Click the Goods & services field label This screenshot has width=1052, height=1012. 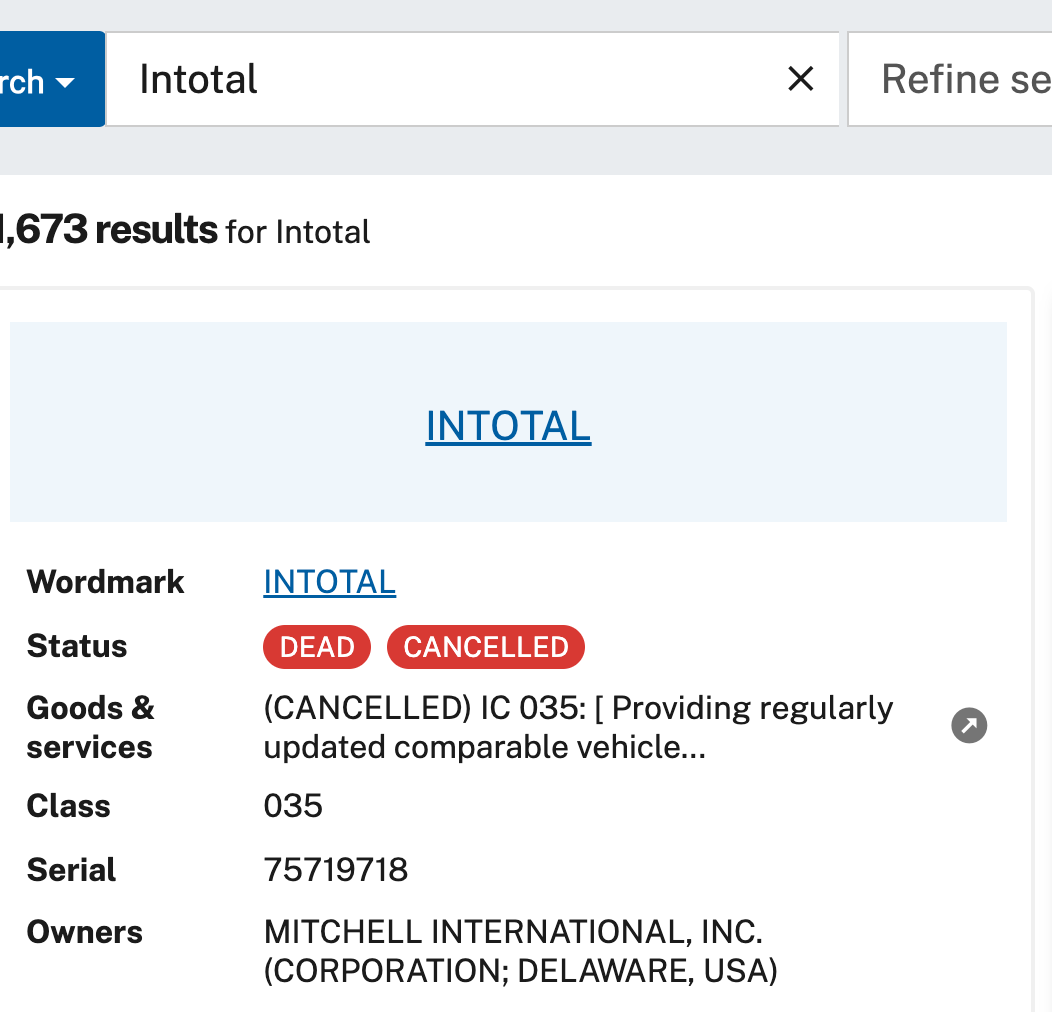(x=90, y=727)
